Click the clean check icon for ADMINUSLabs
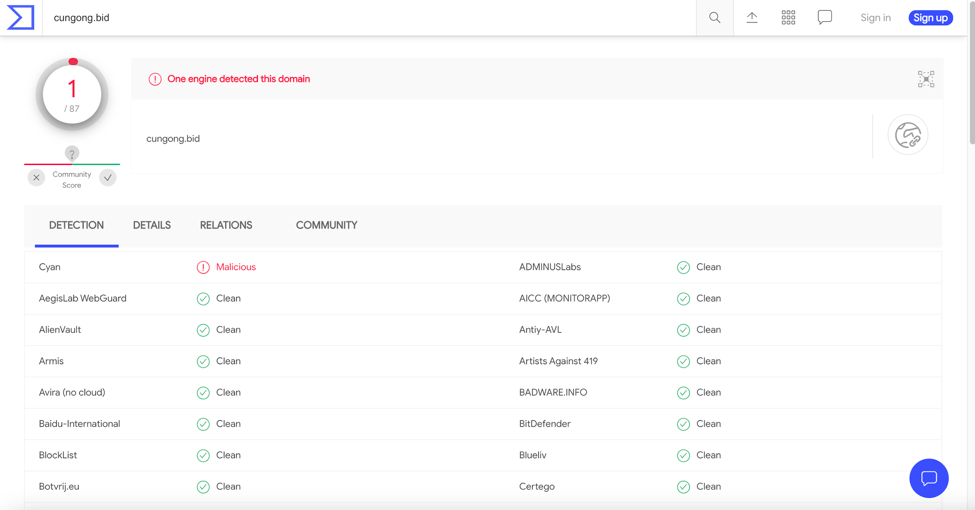Image resolution: width=975 pixels, height=510 pixels. (x=683, y=267)
